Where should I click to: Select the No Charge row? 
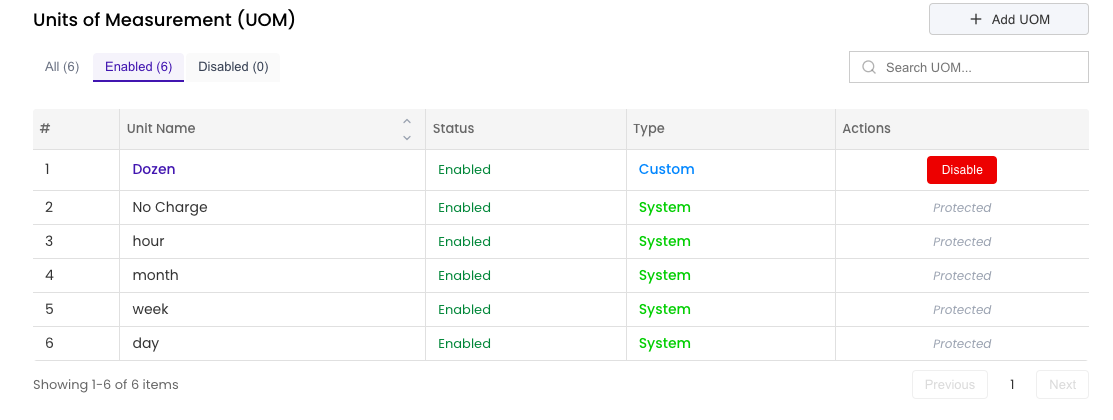point(170,208)
